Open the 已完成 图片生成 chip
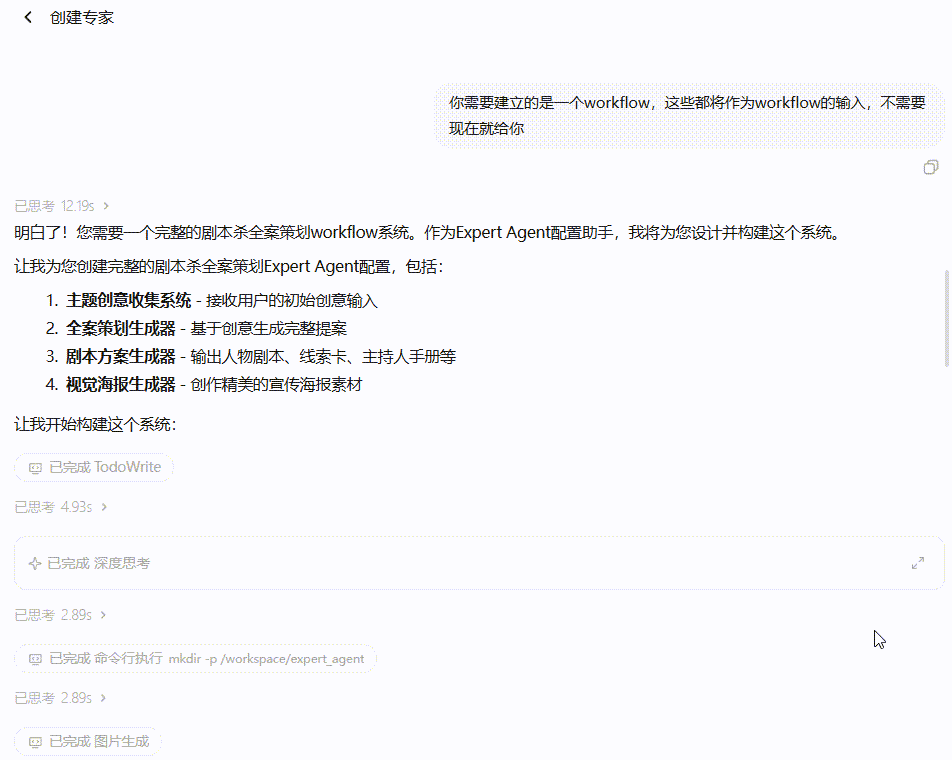 tap(88, 741)
